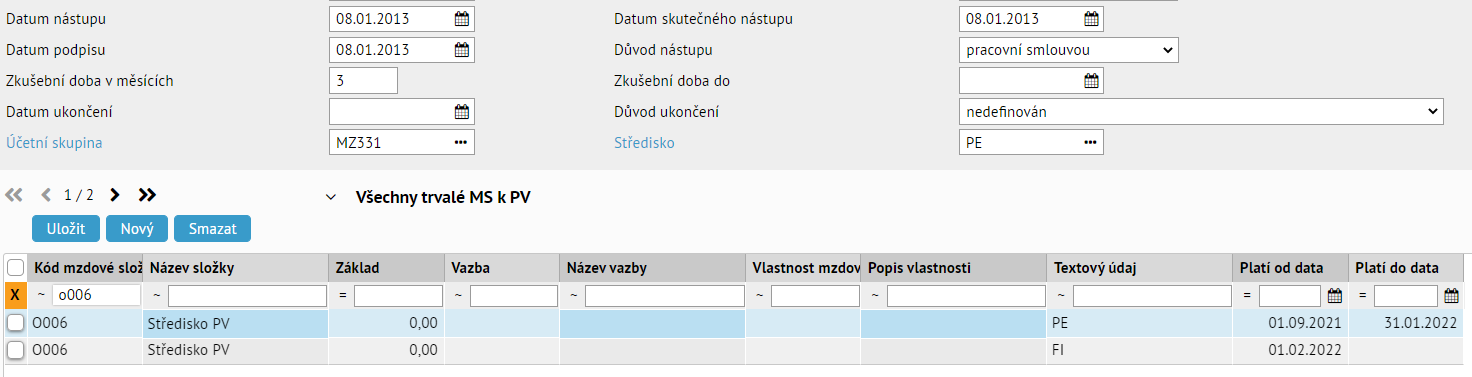Open calendar for Zkušební doba do

tap(1091, 81)
